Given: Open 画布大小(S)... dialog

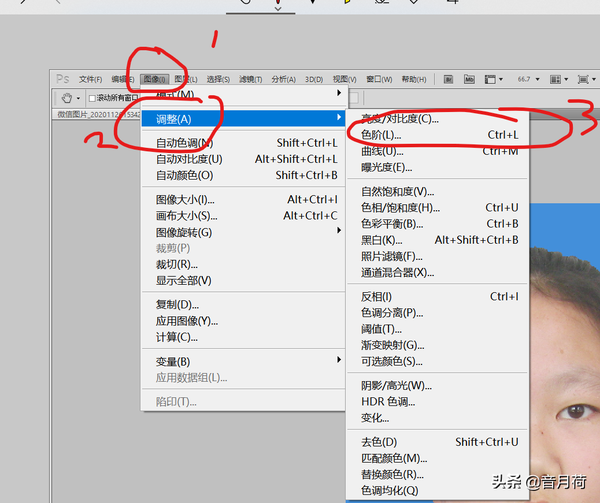Looking at the screenshot, I should [x=244, y=216].
